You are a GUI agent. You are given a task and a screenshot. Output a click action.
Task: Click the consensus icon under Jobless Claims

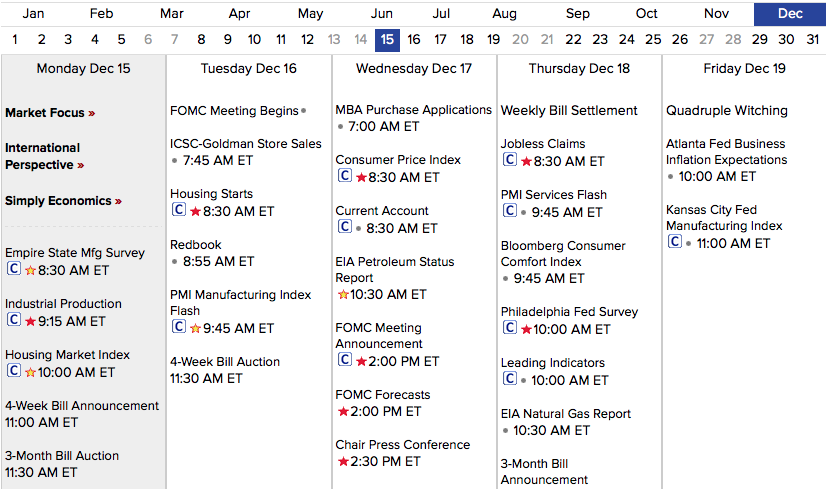pyautogui.click(x=509, y=160)
